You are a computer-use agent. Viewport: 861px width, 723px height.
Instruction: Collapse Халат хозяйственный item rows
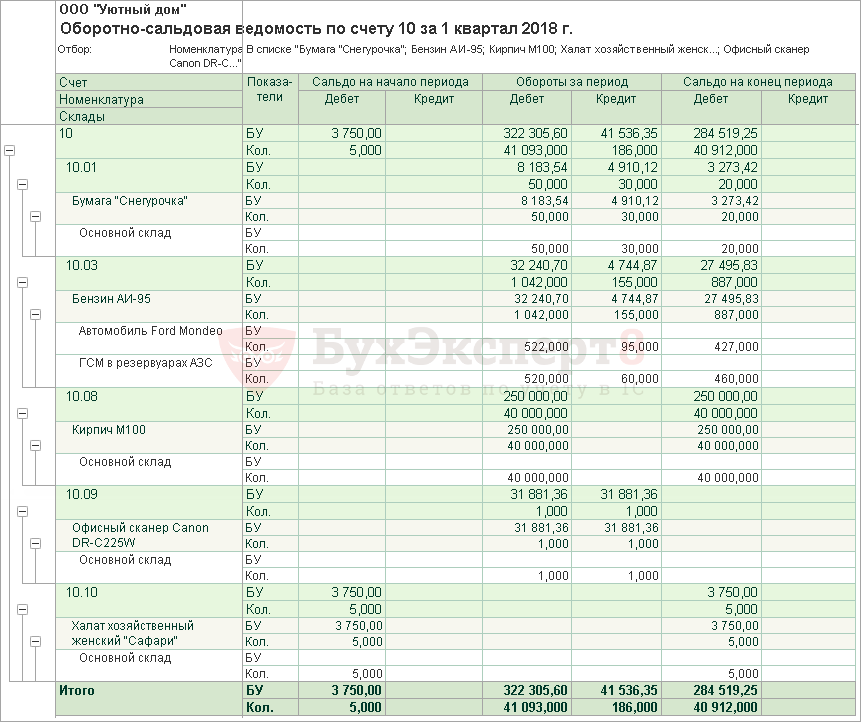point(35,641)
